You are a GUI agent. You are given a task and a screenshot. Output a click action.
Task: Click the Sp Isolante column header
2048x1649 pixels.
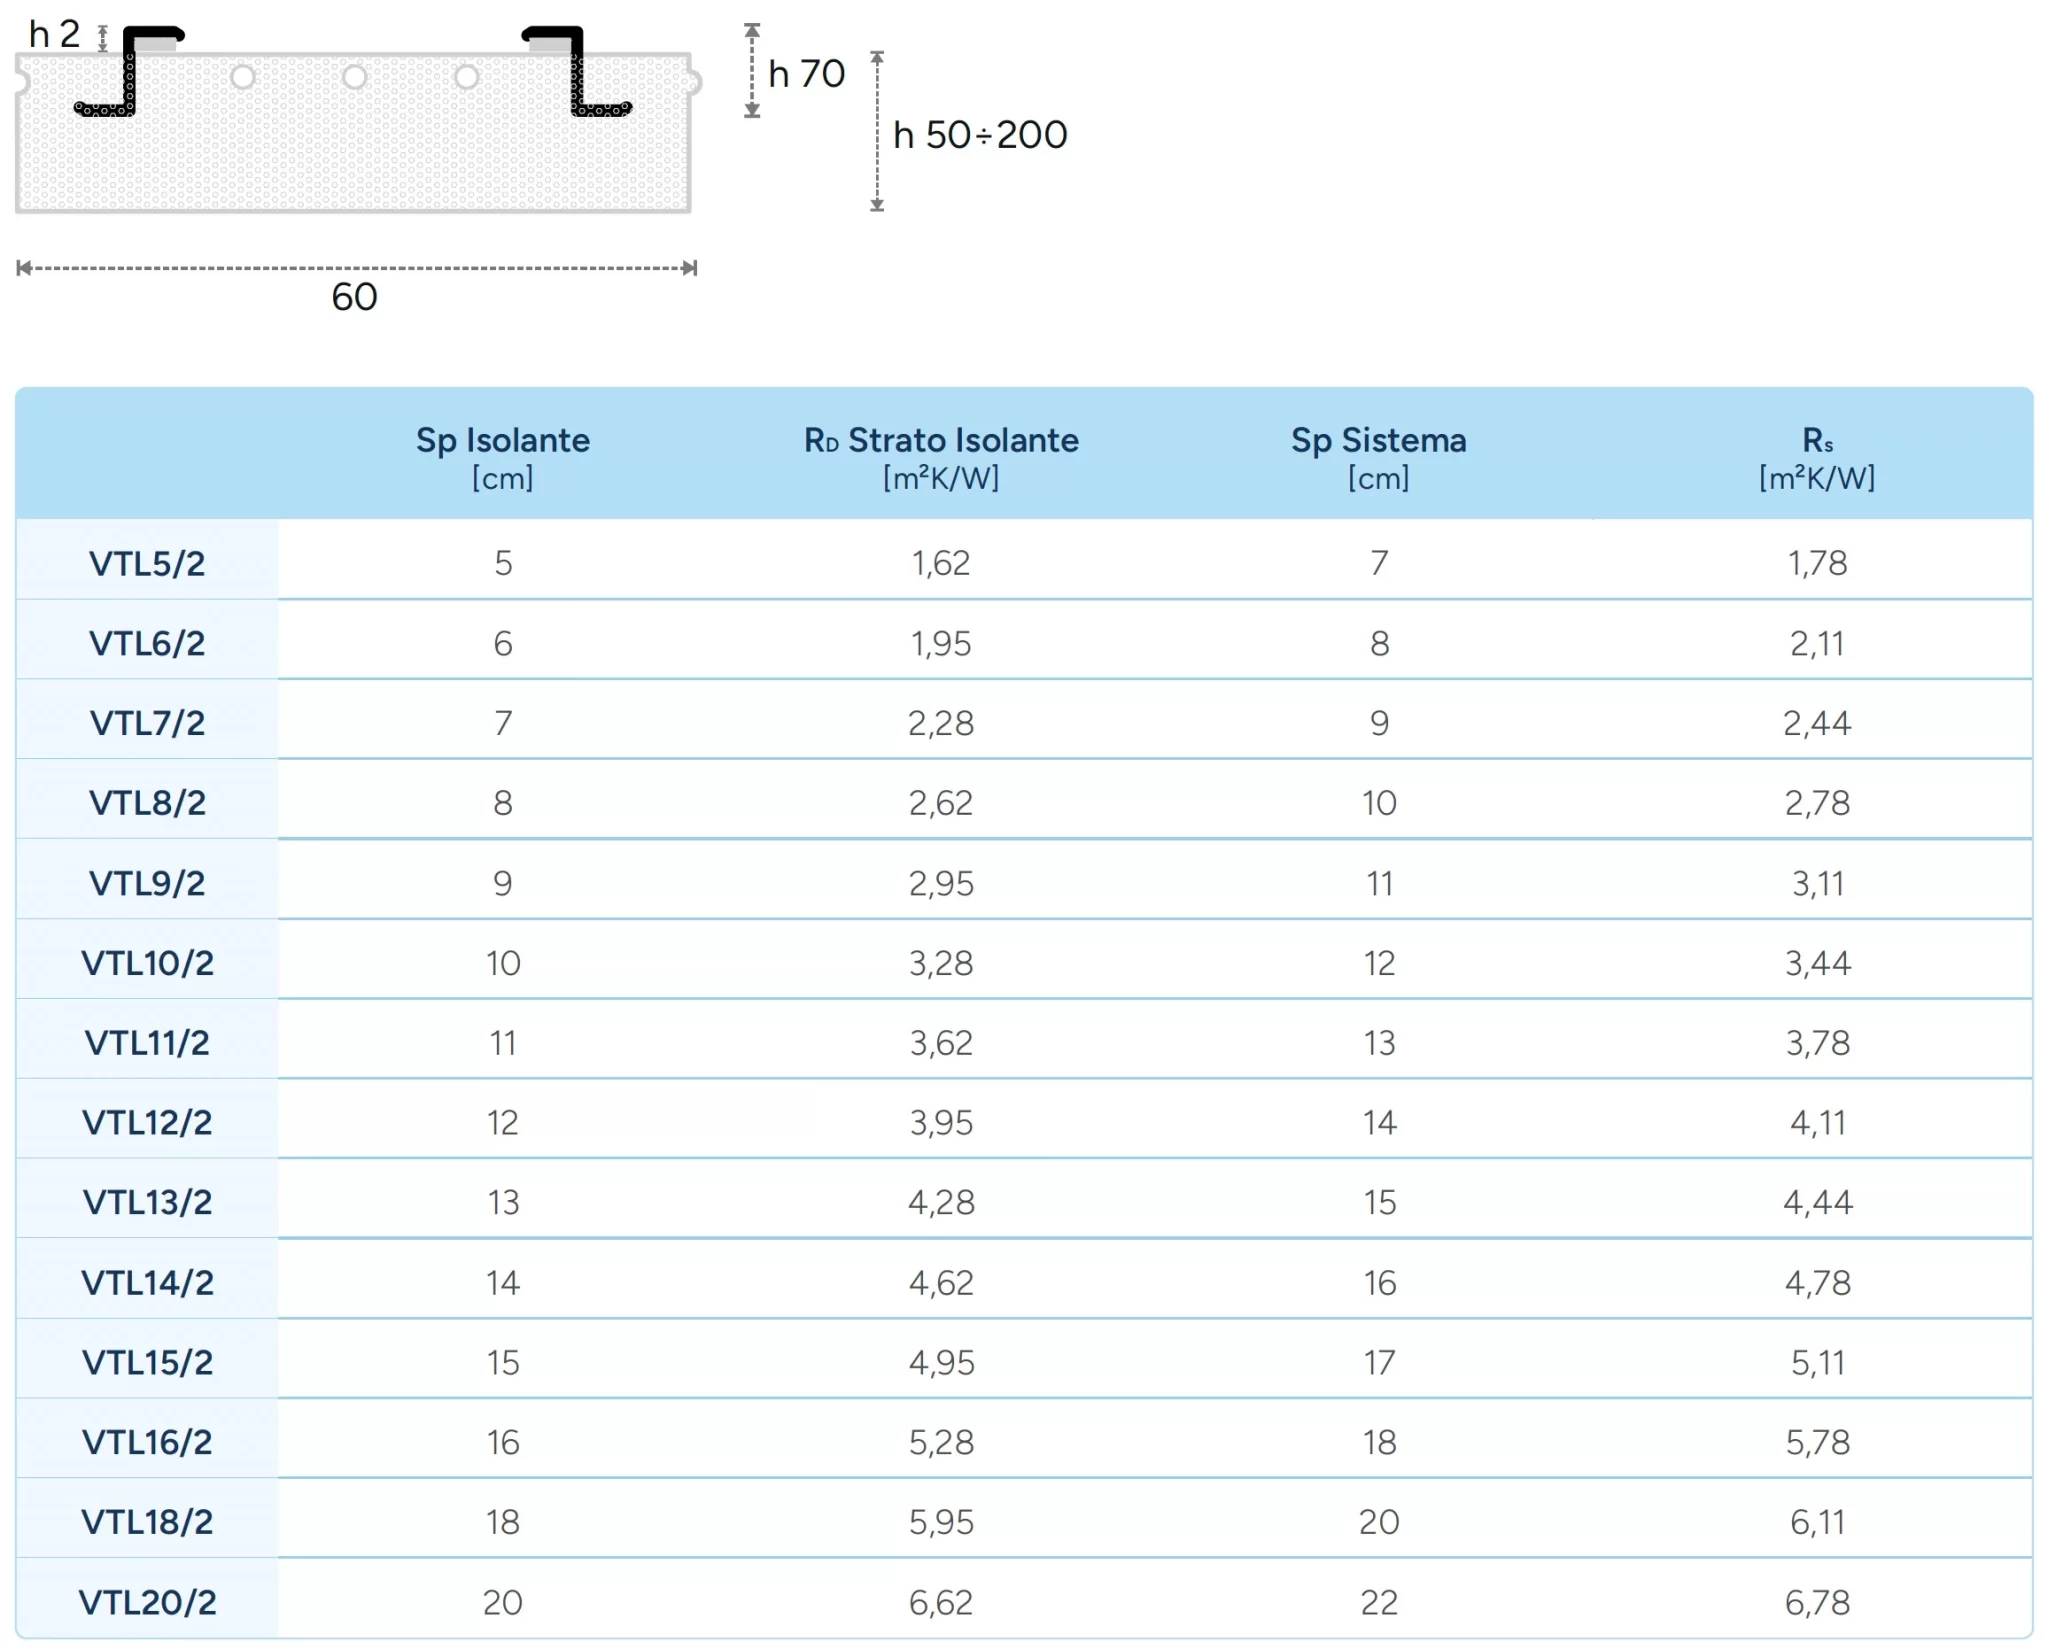coord(503,457)
